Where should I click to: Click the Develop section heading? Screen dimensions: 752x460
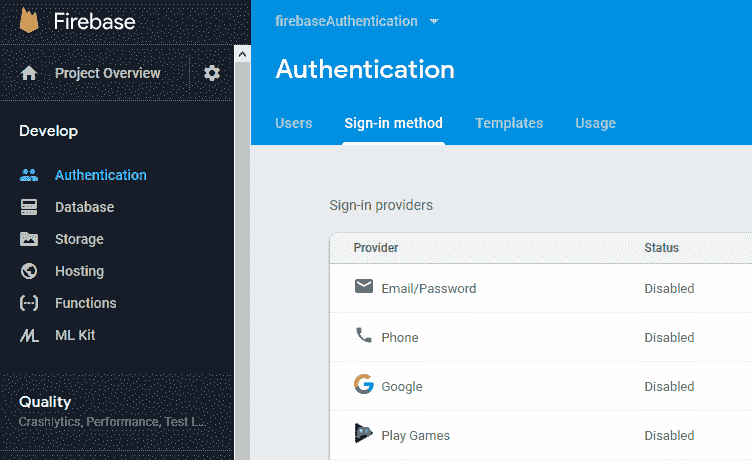48,131
